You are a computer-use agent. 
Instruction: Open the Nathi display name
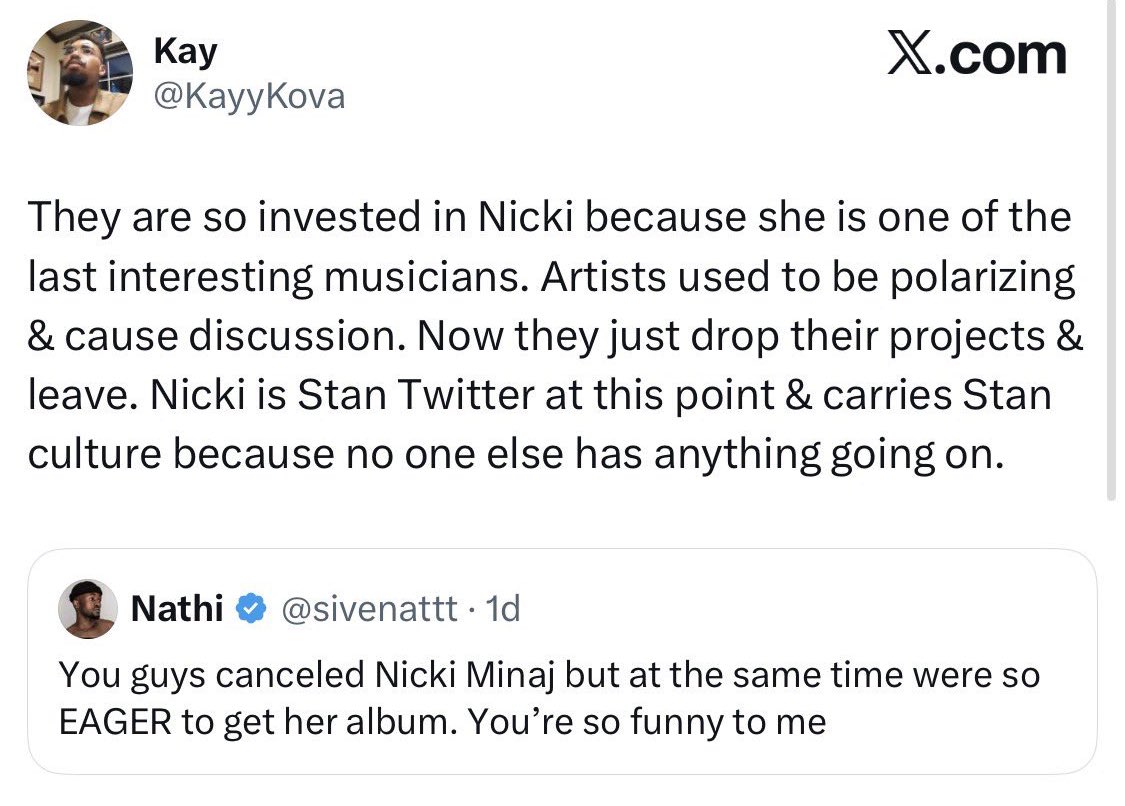point(177,608)
